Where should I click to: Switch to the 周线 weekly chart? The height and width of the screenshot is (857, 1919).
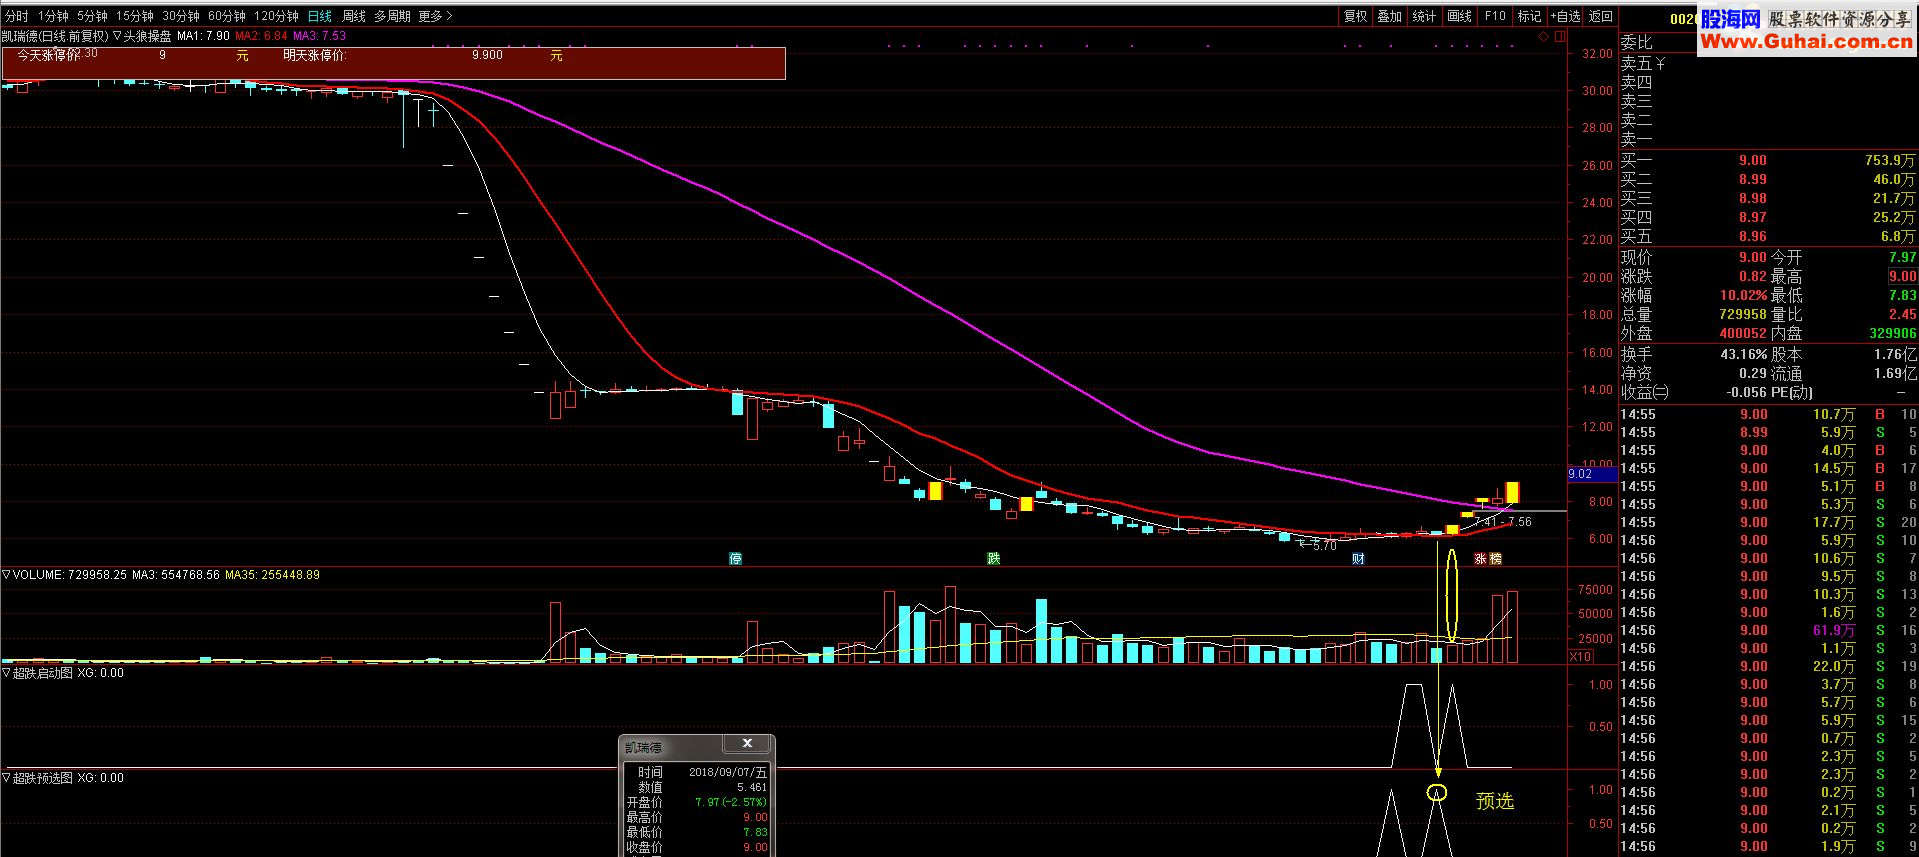pos(354,16)
